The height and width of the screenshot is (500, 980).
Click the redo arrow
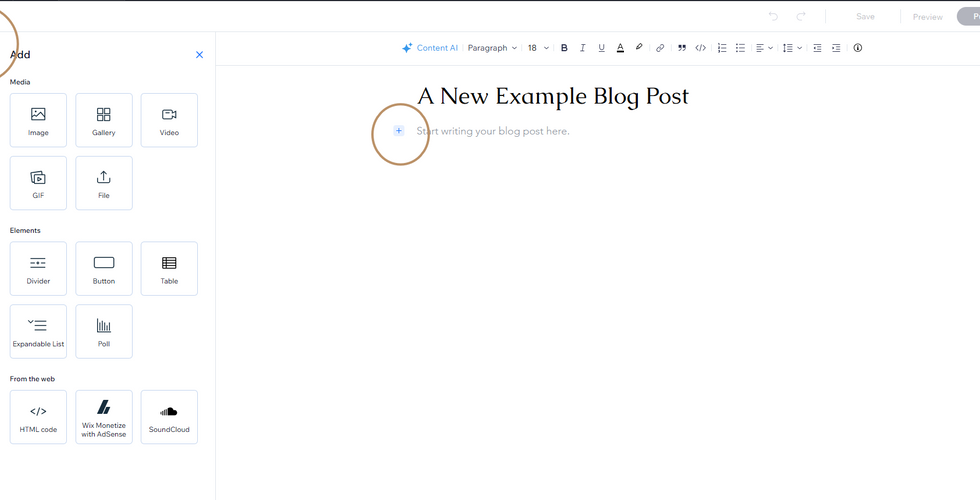point(801,17)
